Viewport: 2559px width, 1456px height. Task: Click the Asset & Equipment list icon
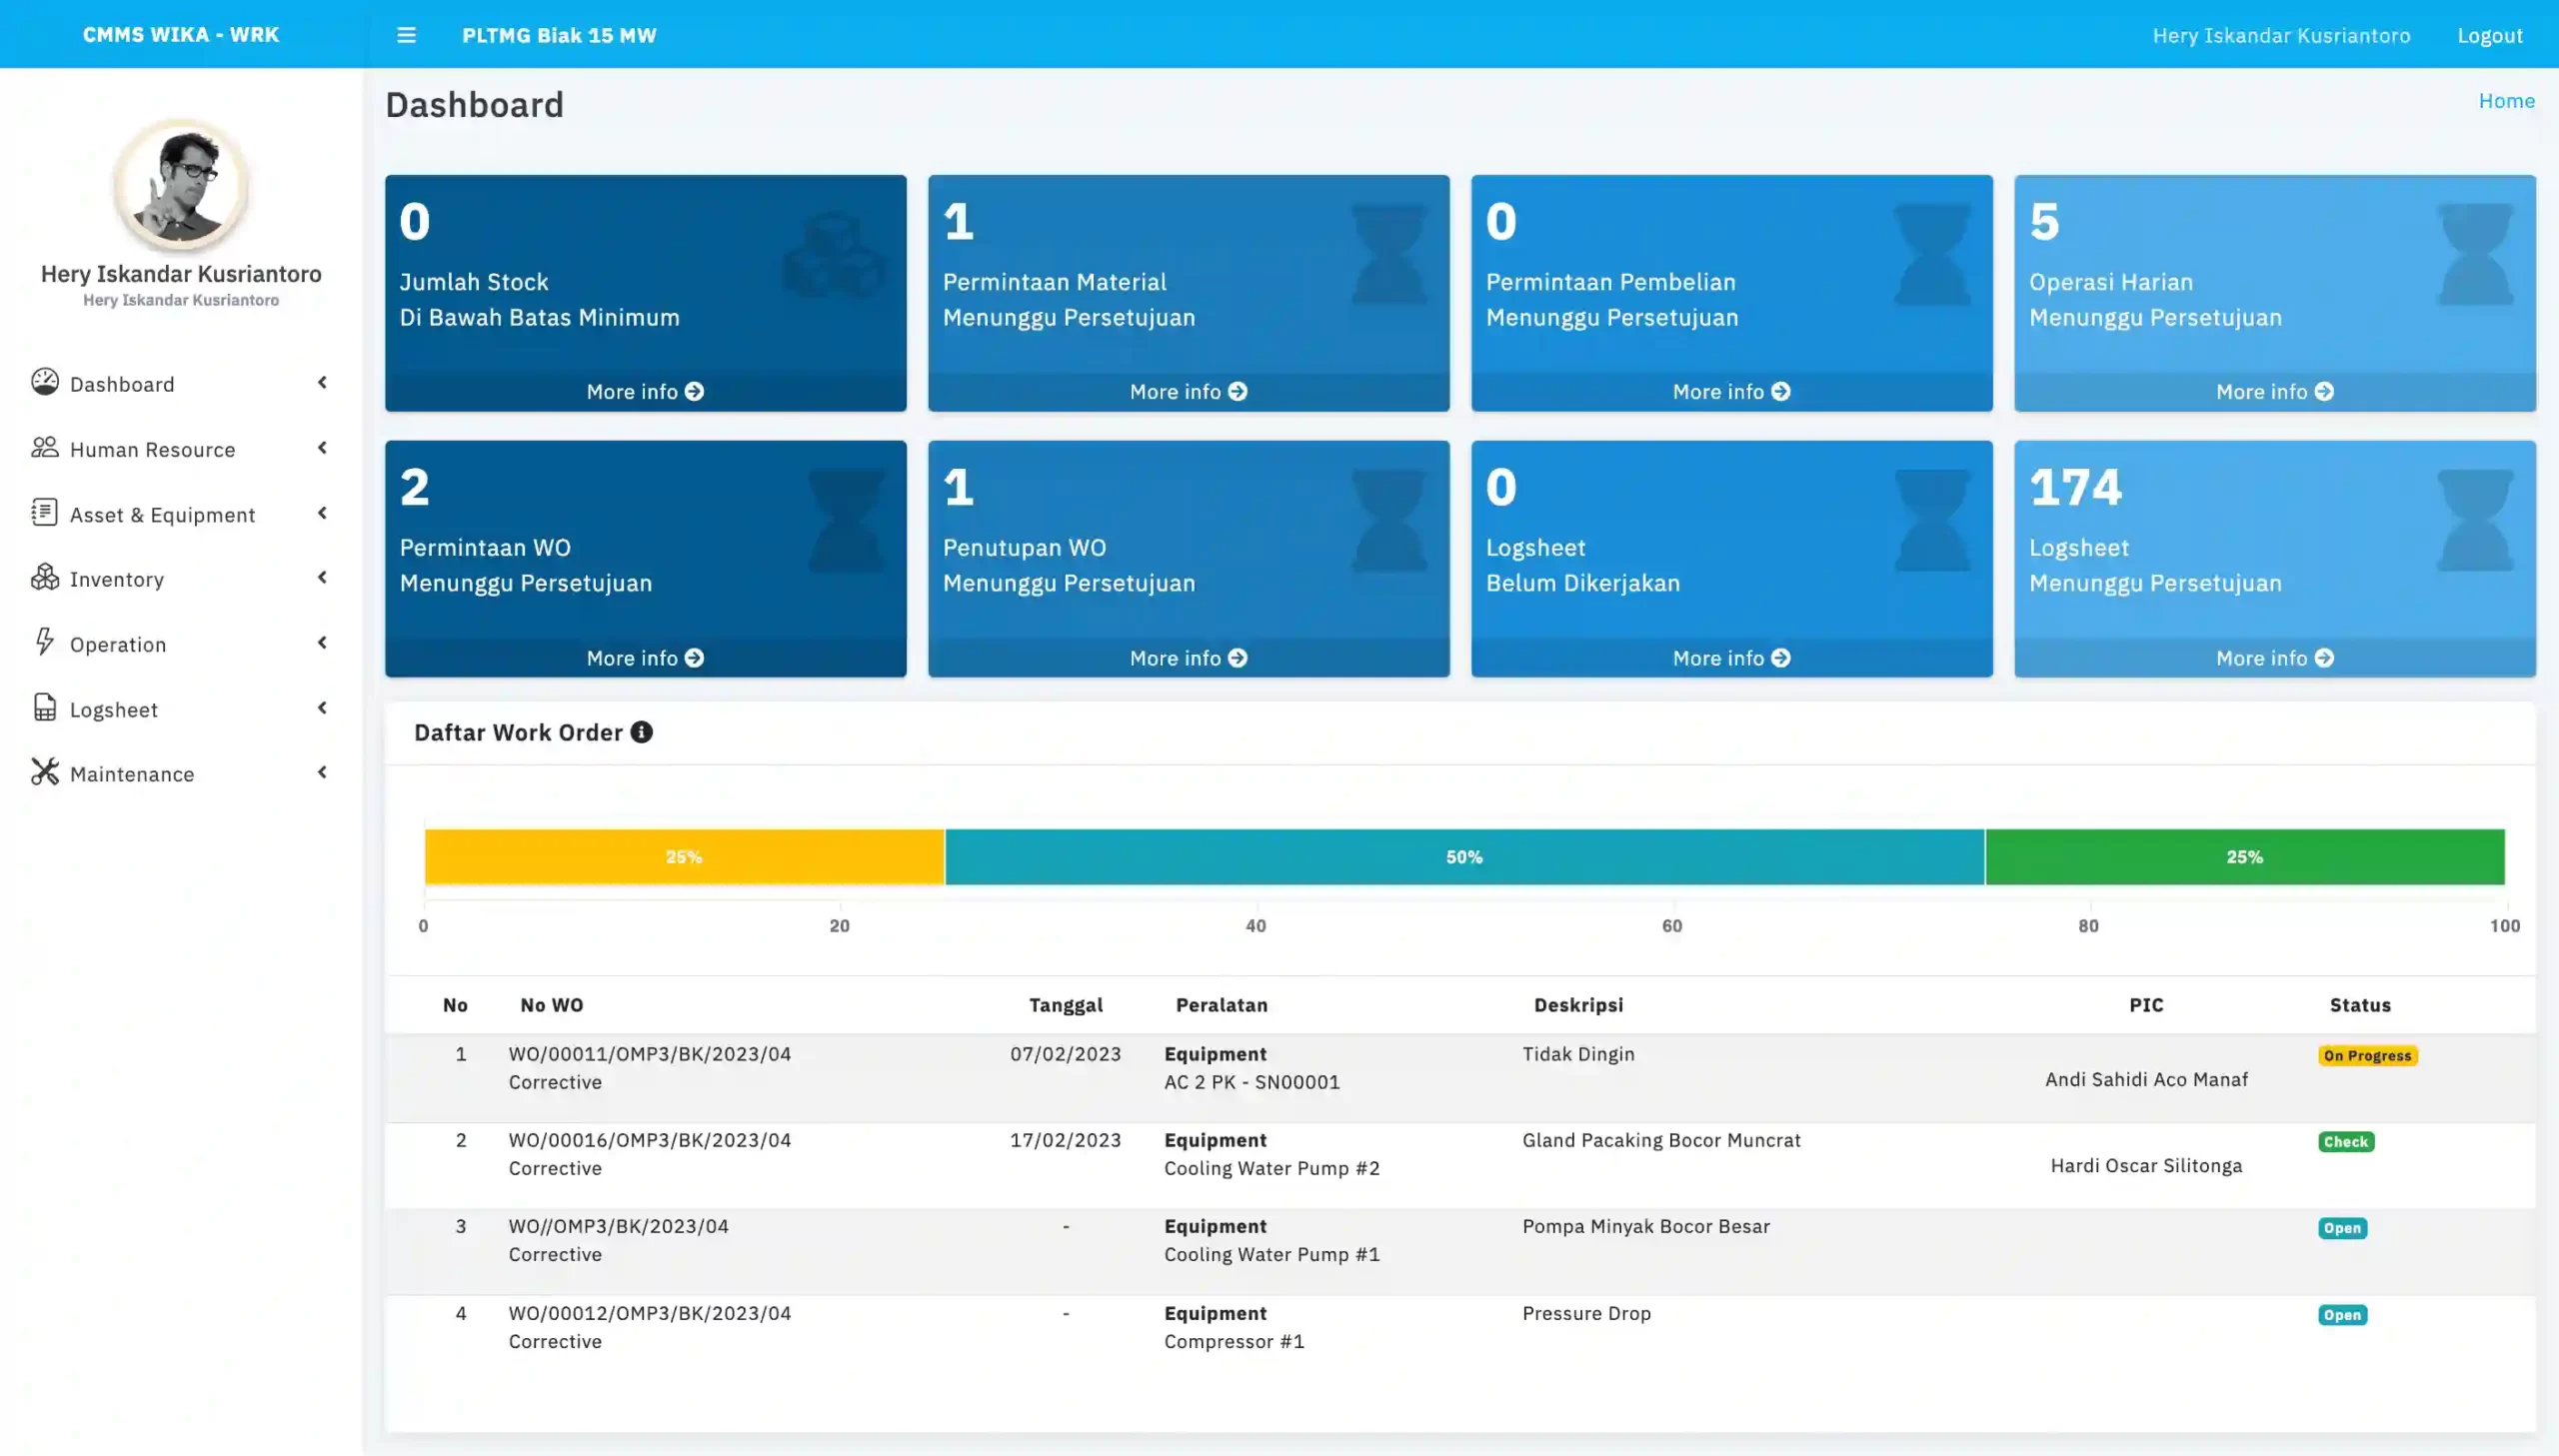pyautogui.click(x=44, y=512)
